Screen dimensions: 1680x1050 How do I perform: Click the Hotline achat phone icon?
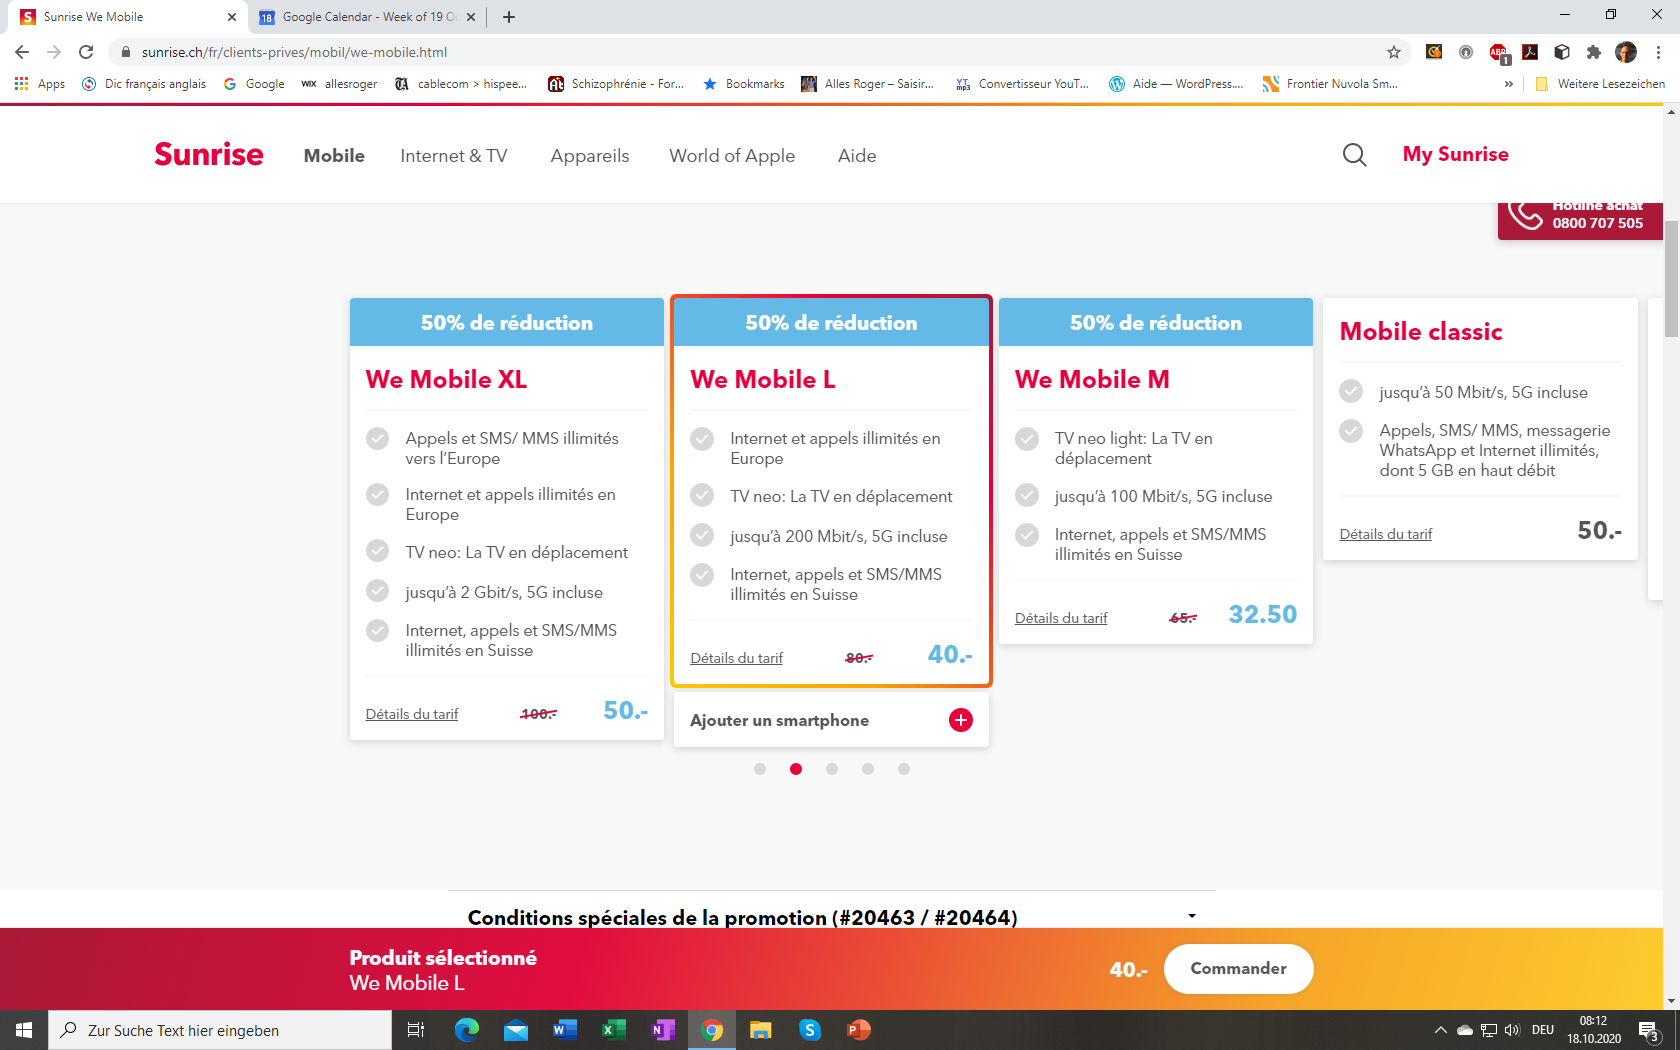click(1526, 215)
